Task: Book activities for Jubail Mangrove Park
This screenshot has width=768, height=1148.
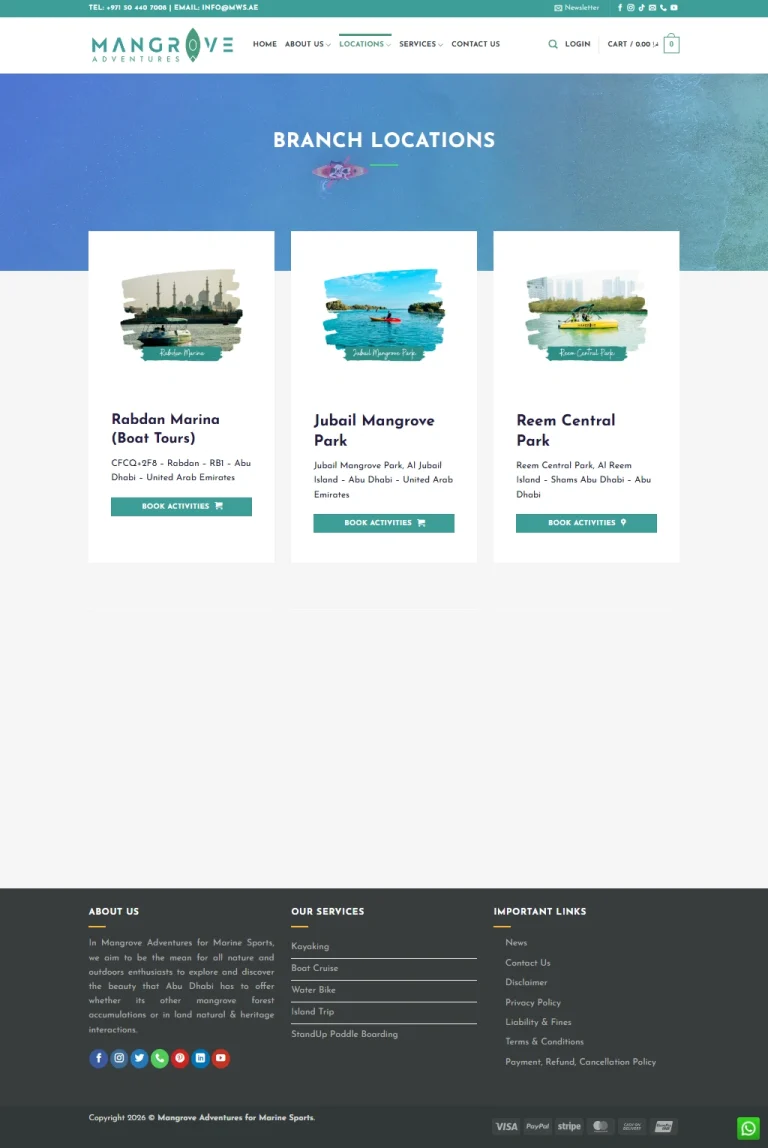Action: point(384,523)
